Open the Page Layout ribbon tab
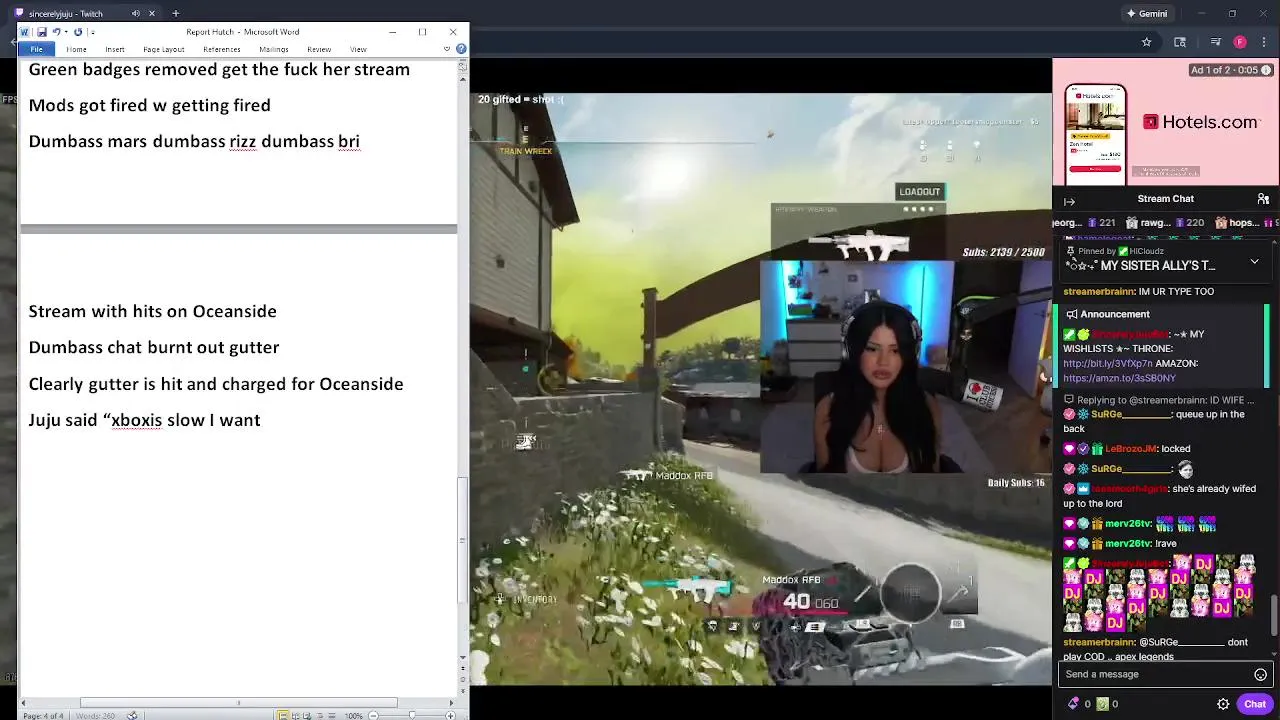Viewport: 1280px width, 720px height. pos(163,49)
